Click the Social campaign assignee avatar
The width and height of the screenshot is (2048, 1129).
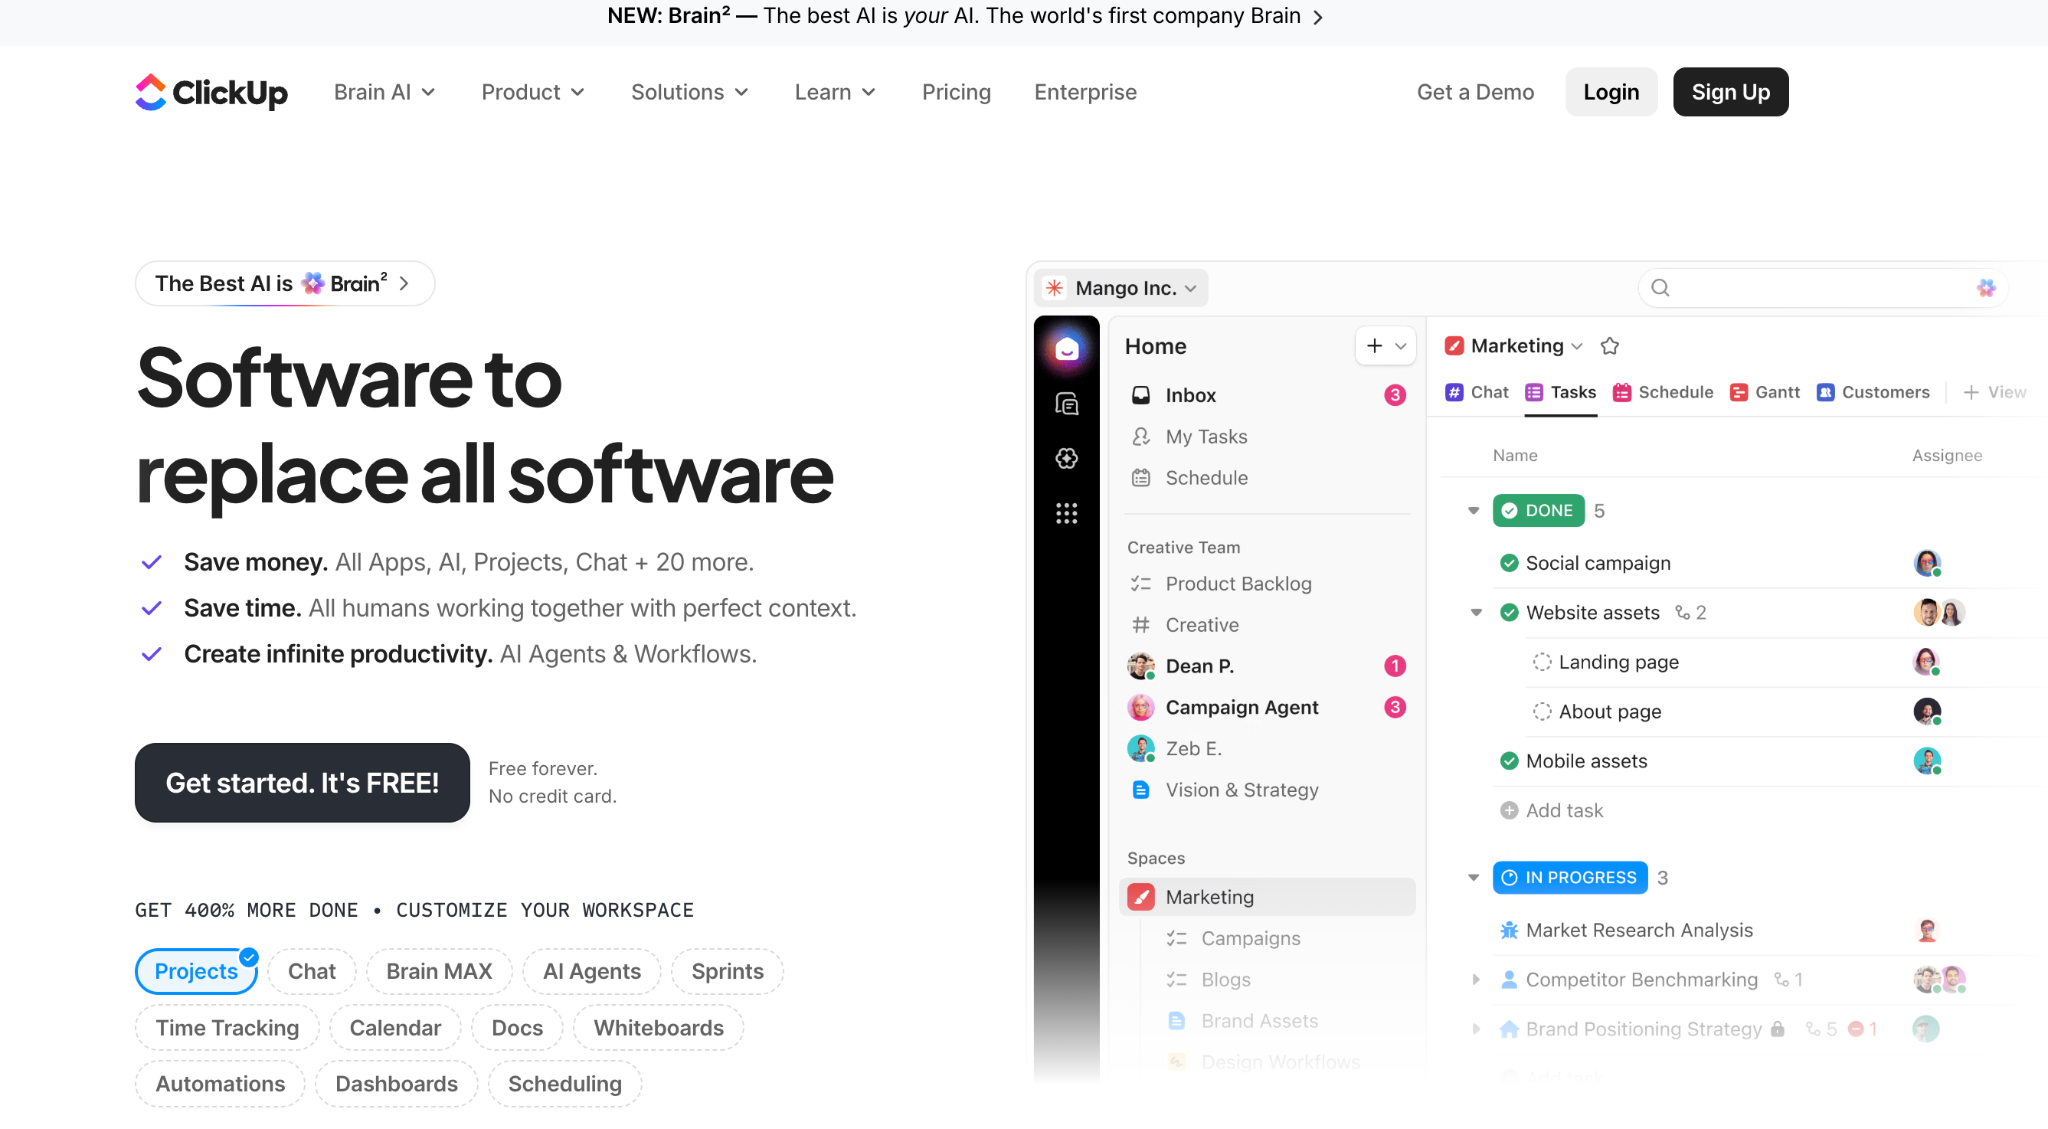point(1927,563)
